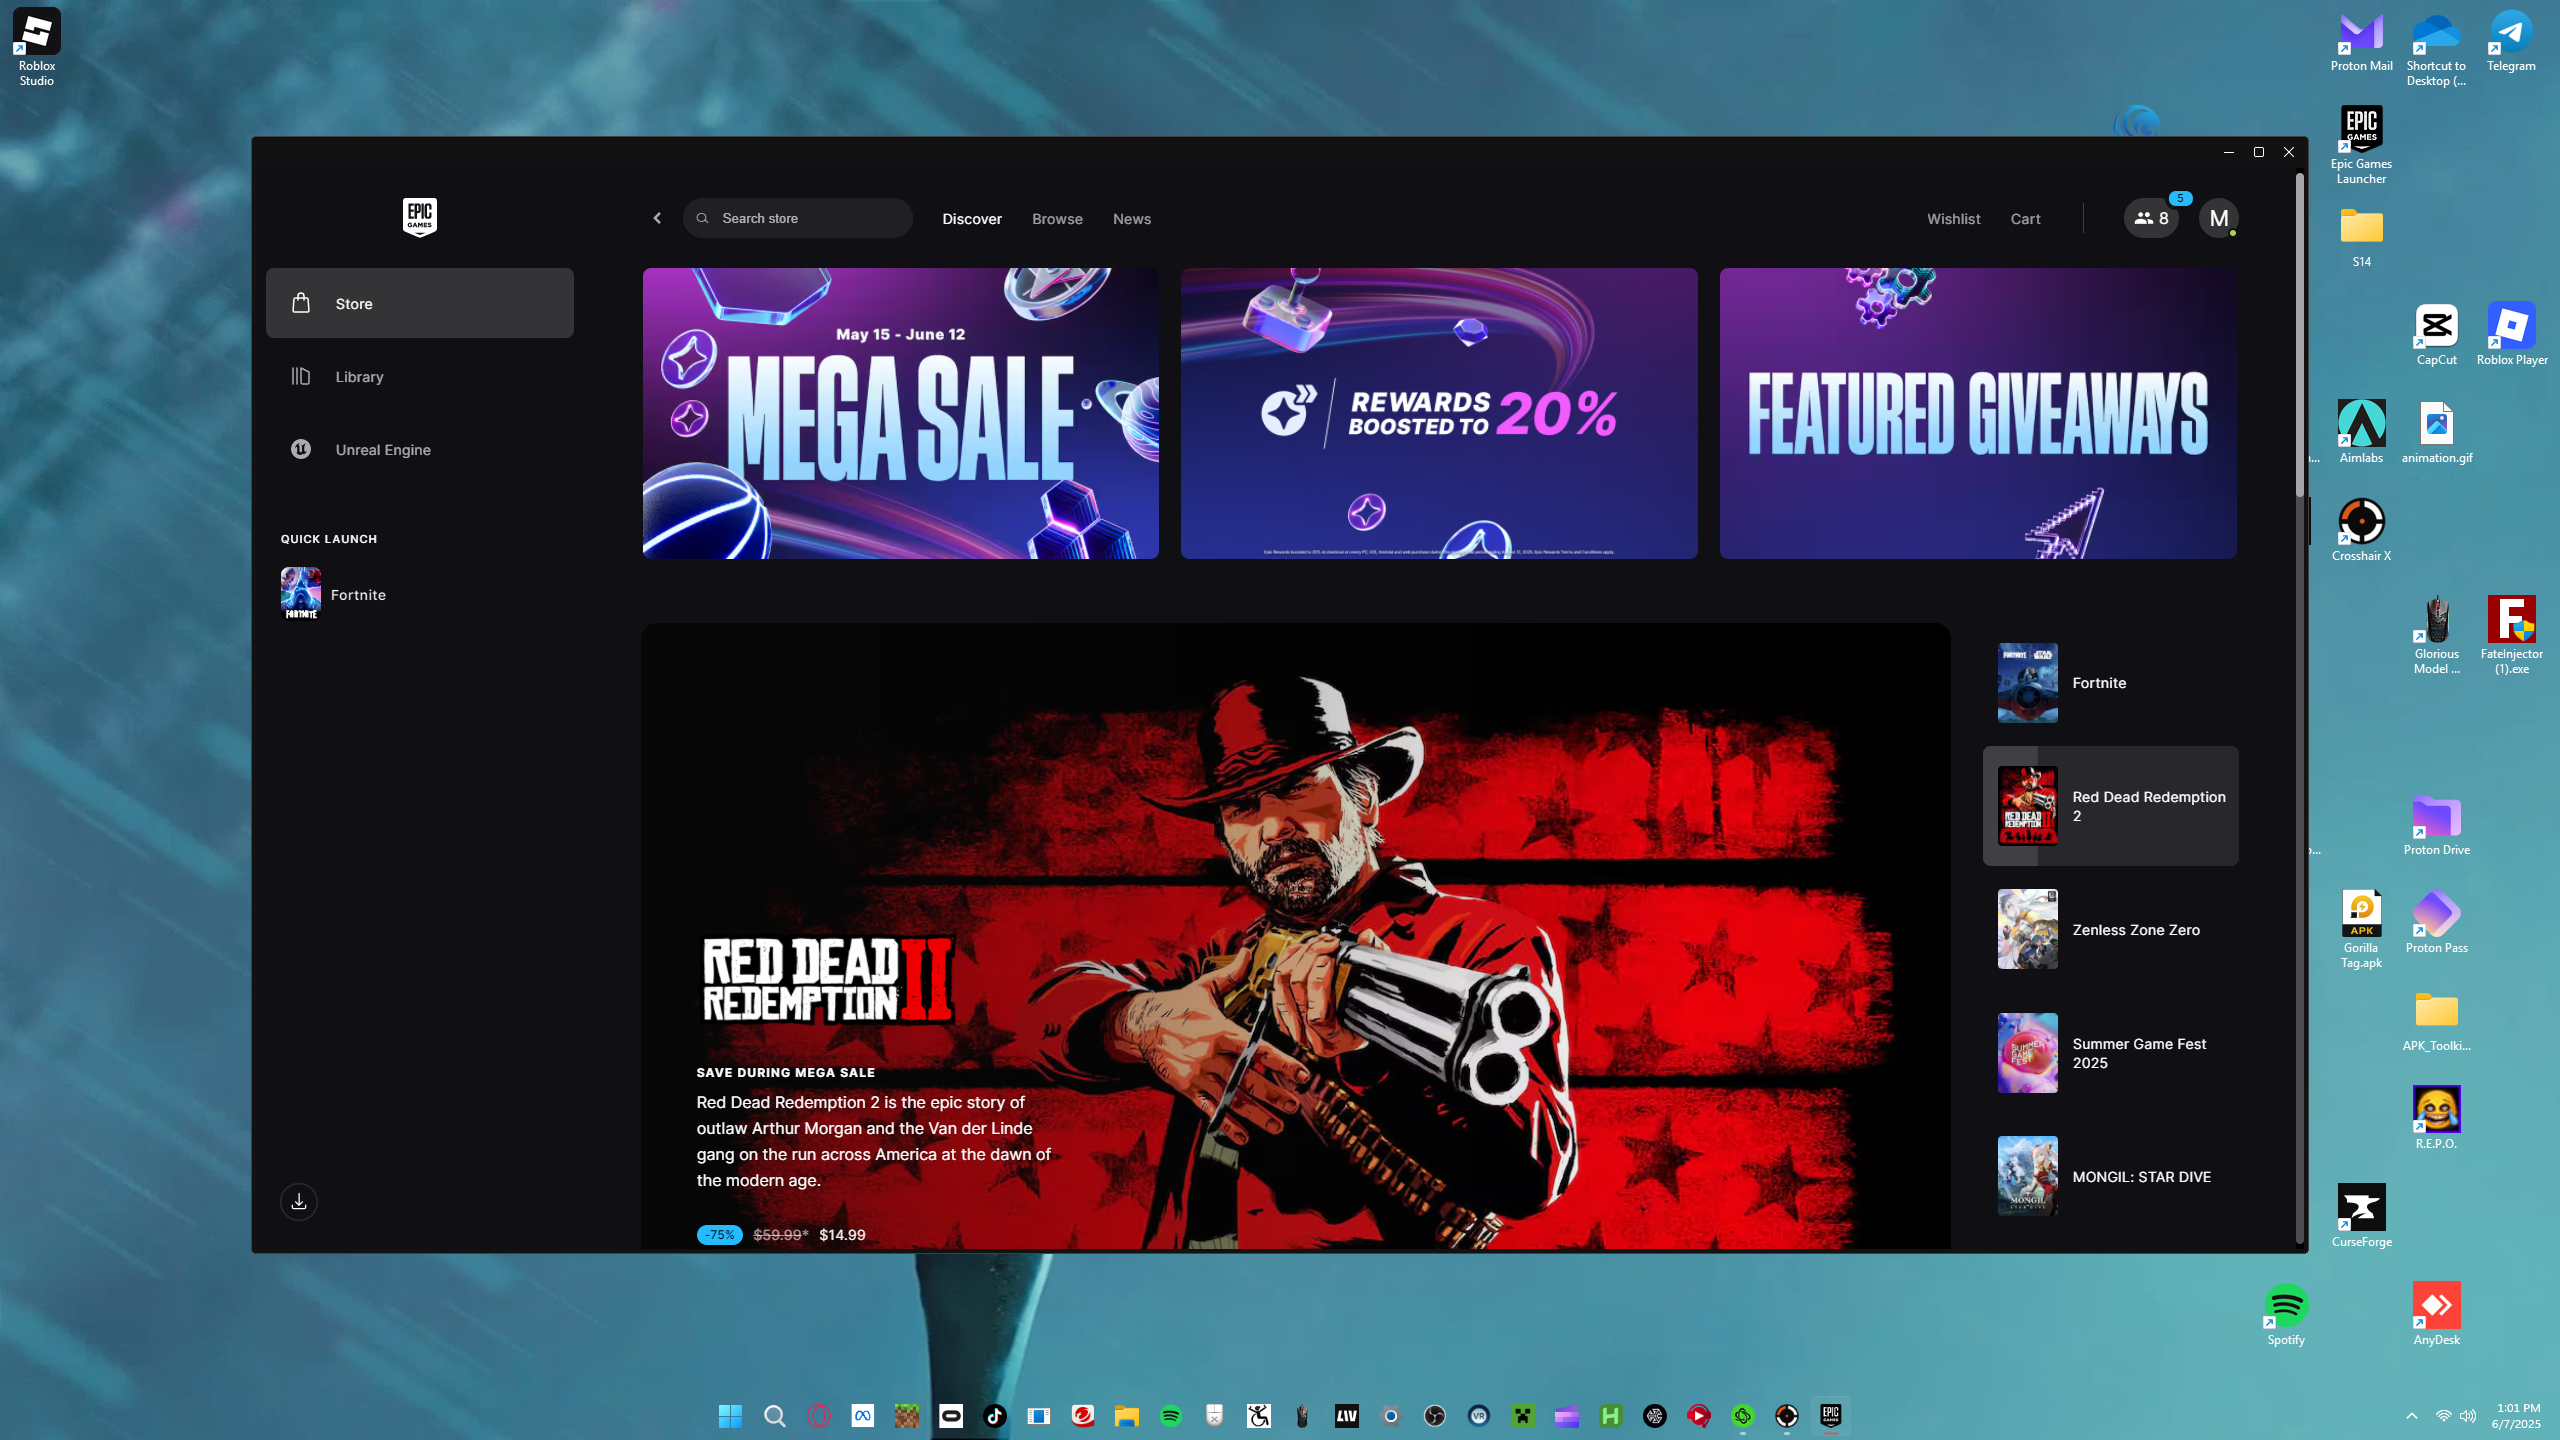Select the Store sidebar item
This screenshot has width=2560, height=1440.
click(x=419, y=303)
